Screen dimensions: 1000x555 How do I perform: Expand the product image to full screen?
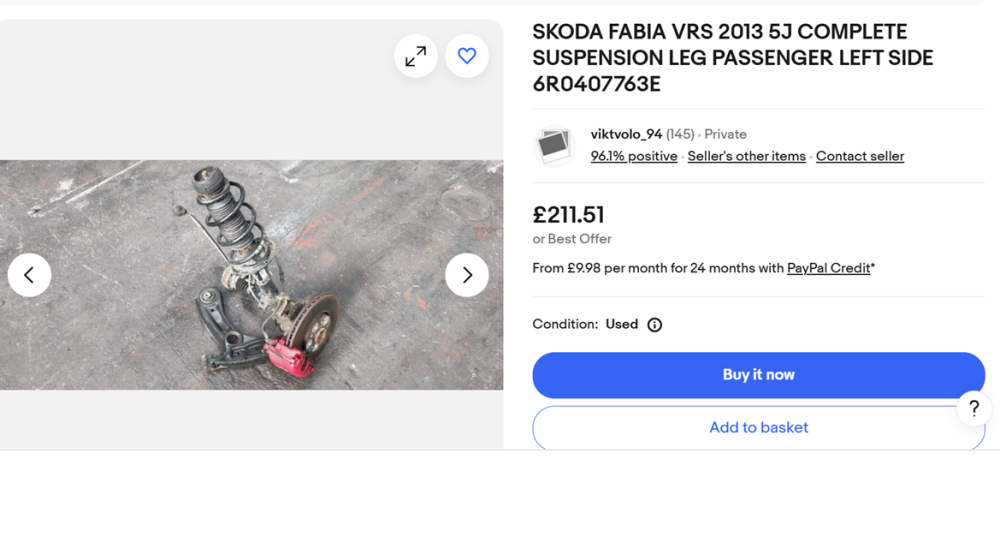pos(416,57)
